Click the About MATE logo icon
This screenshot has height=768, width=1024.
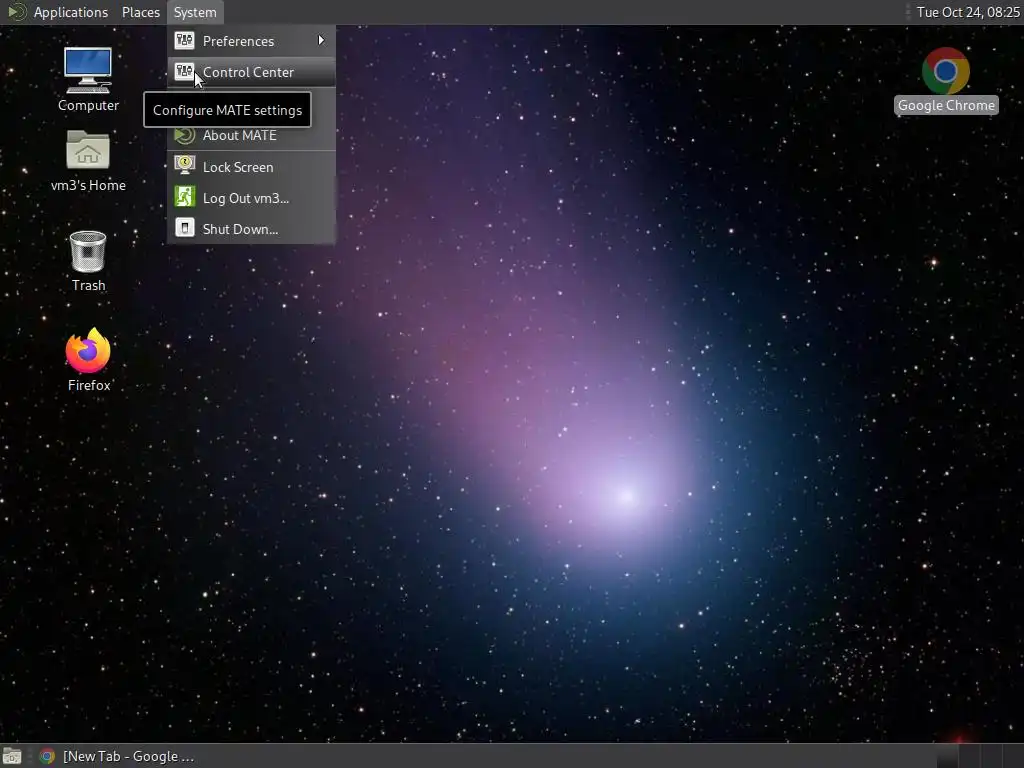click(x=184, y=135)
